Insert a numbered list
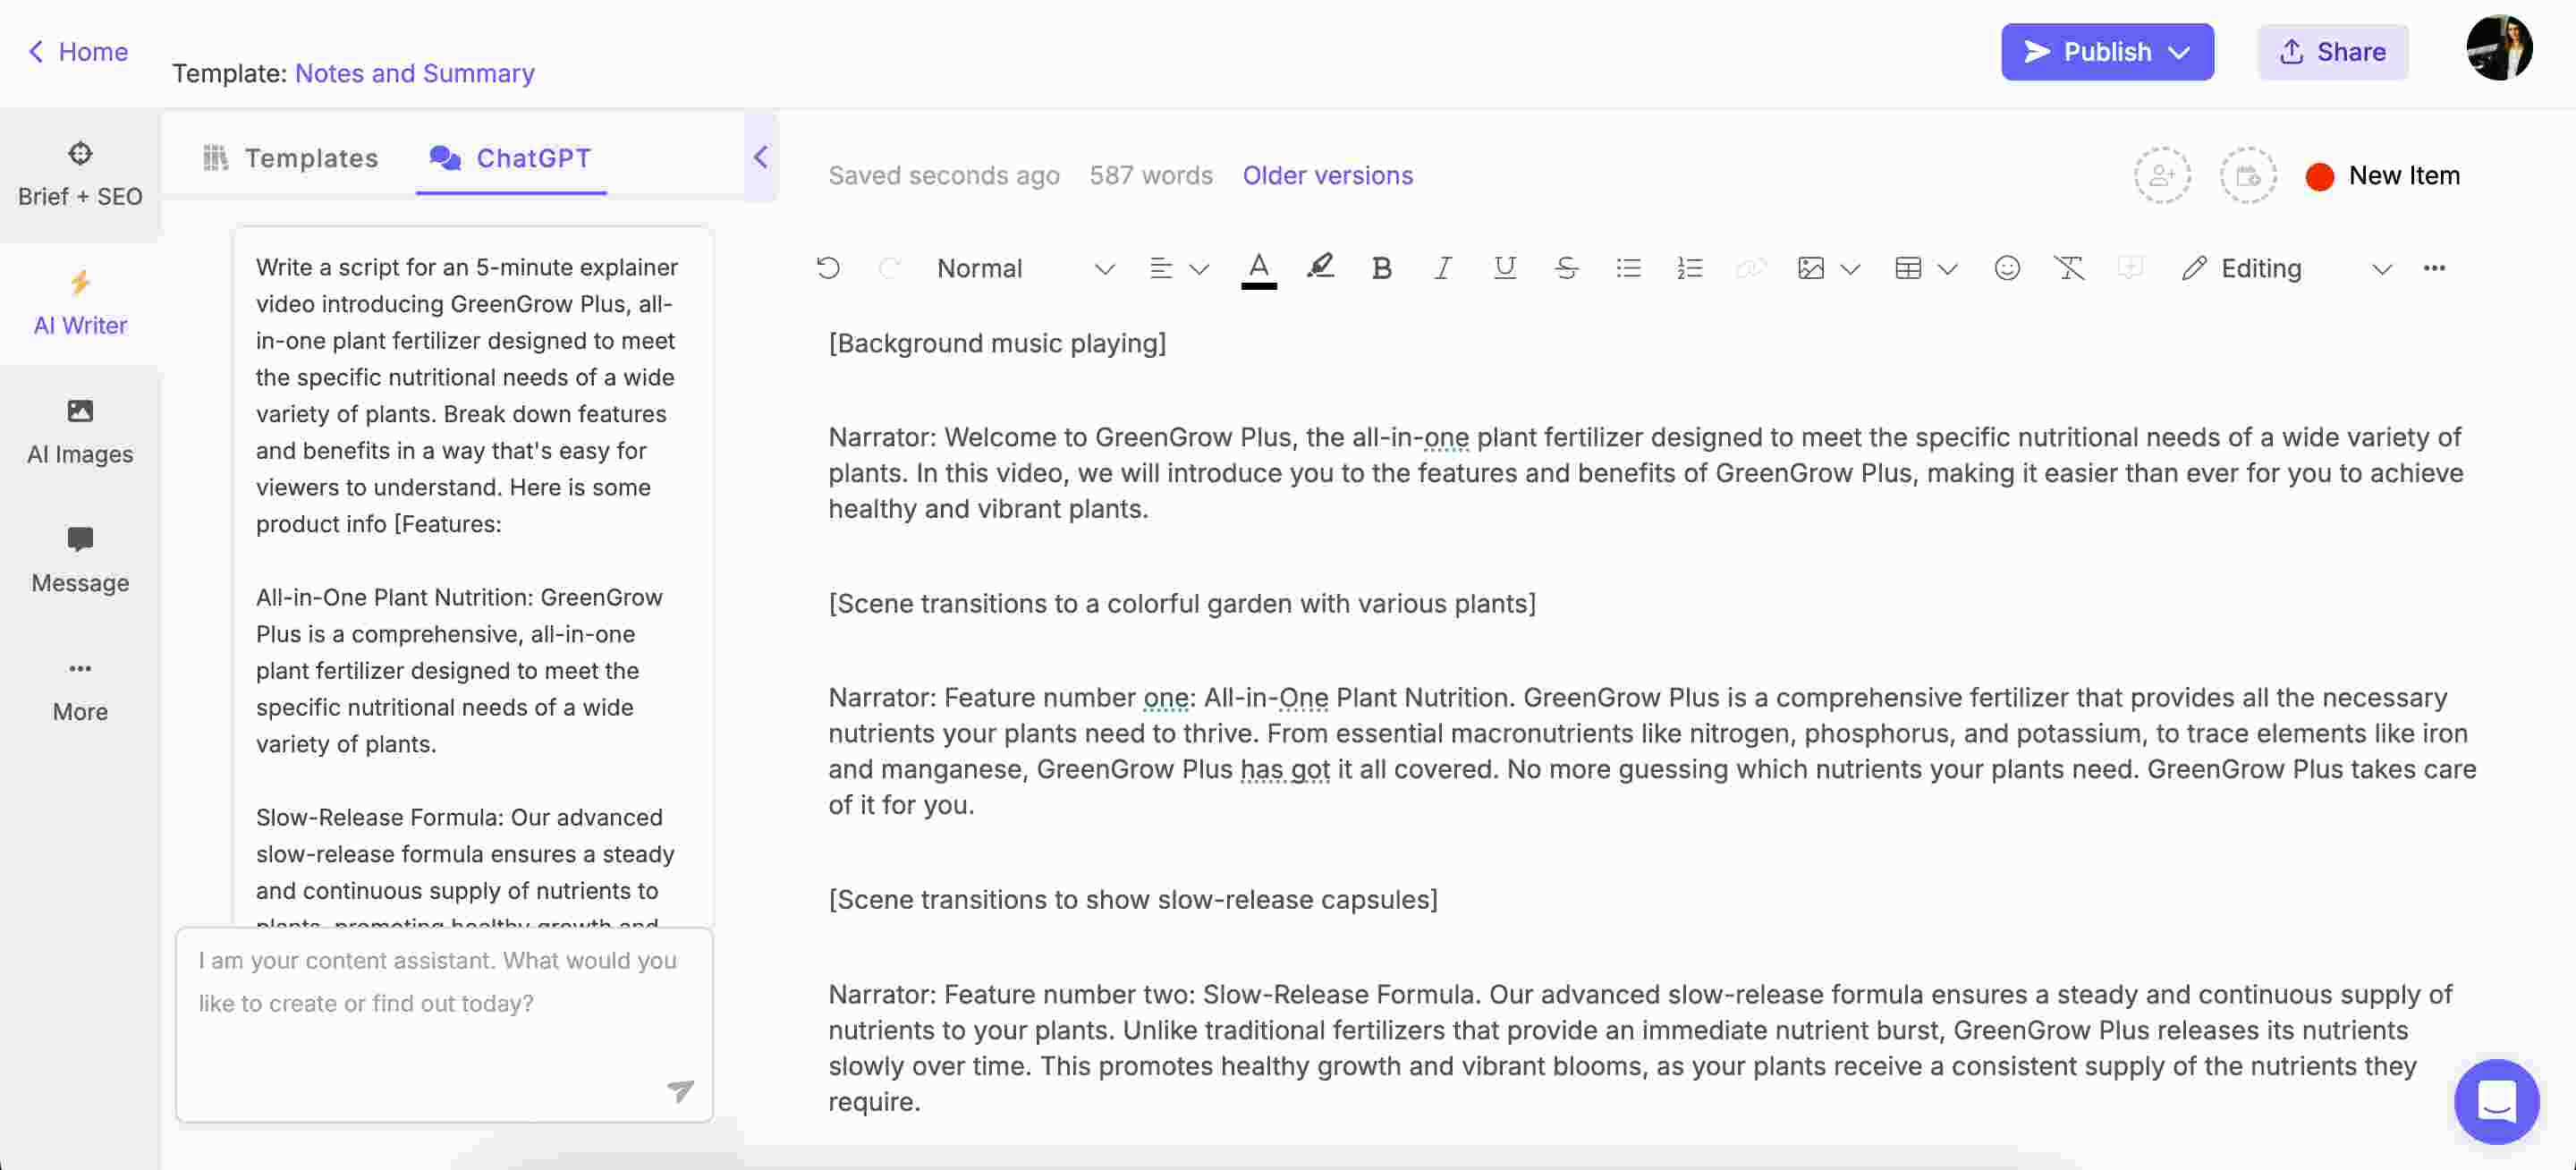The image size is (2576, 1170). point(1689,268)
